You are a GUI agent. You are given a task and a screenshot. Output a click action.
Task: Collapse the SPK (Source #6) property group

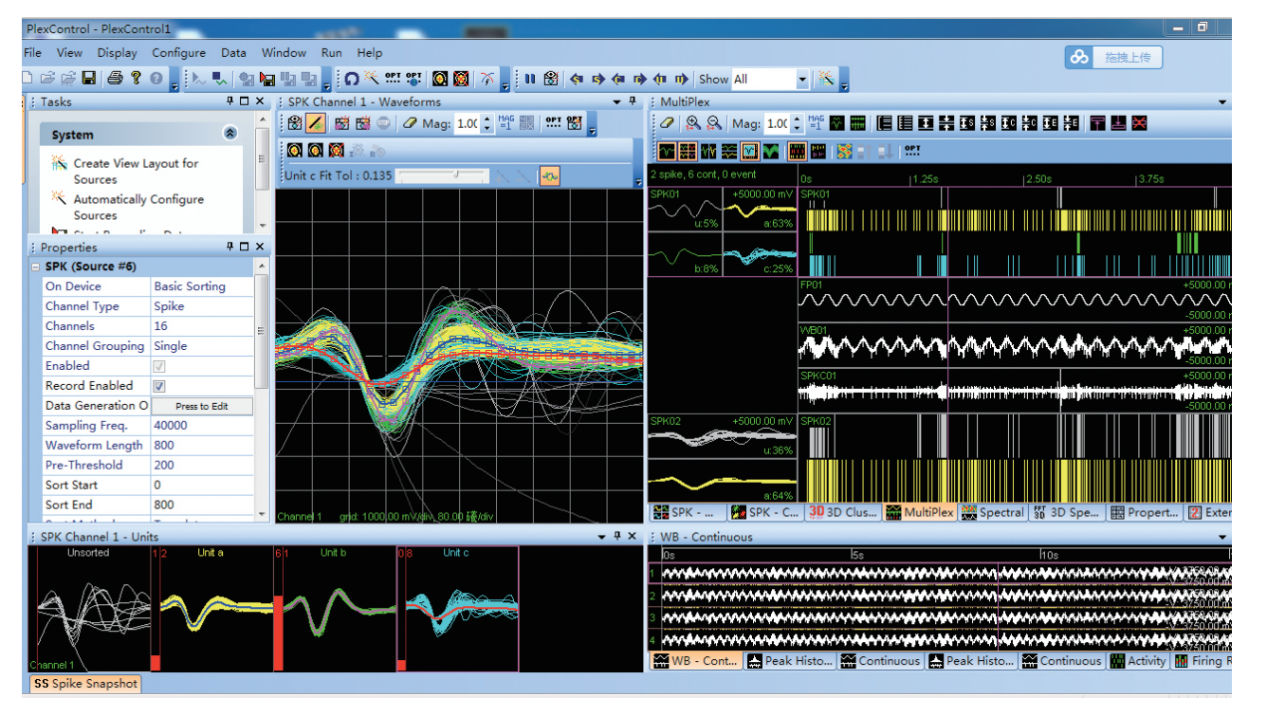pyautogui.click(x=36, y=267)
